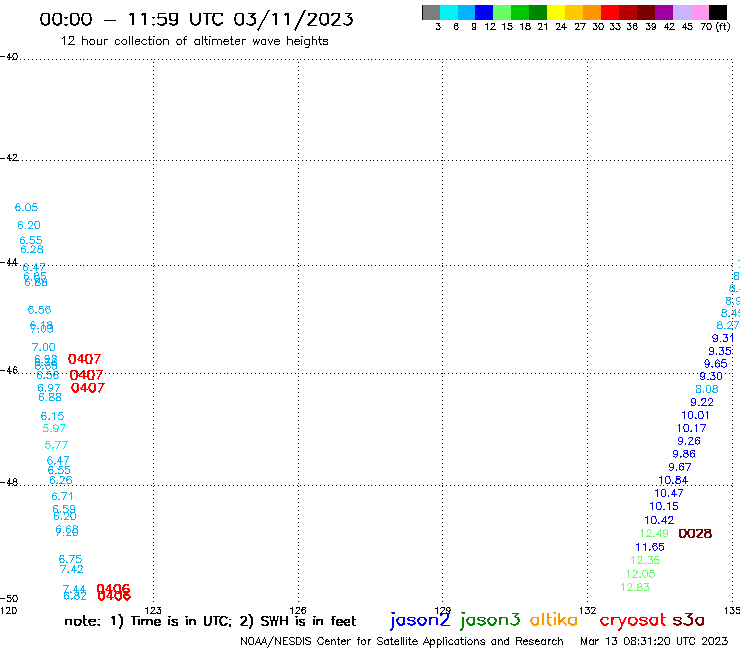Screen dimensions: 740x650
Task: Click the red 'cryosat' satellite label
Action: pos(632,620)
